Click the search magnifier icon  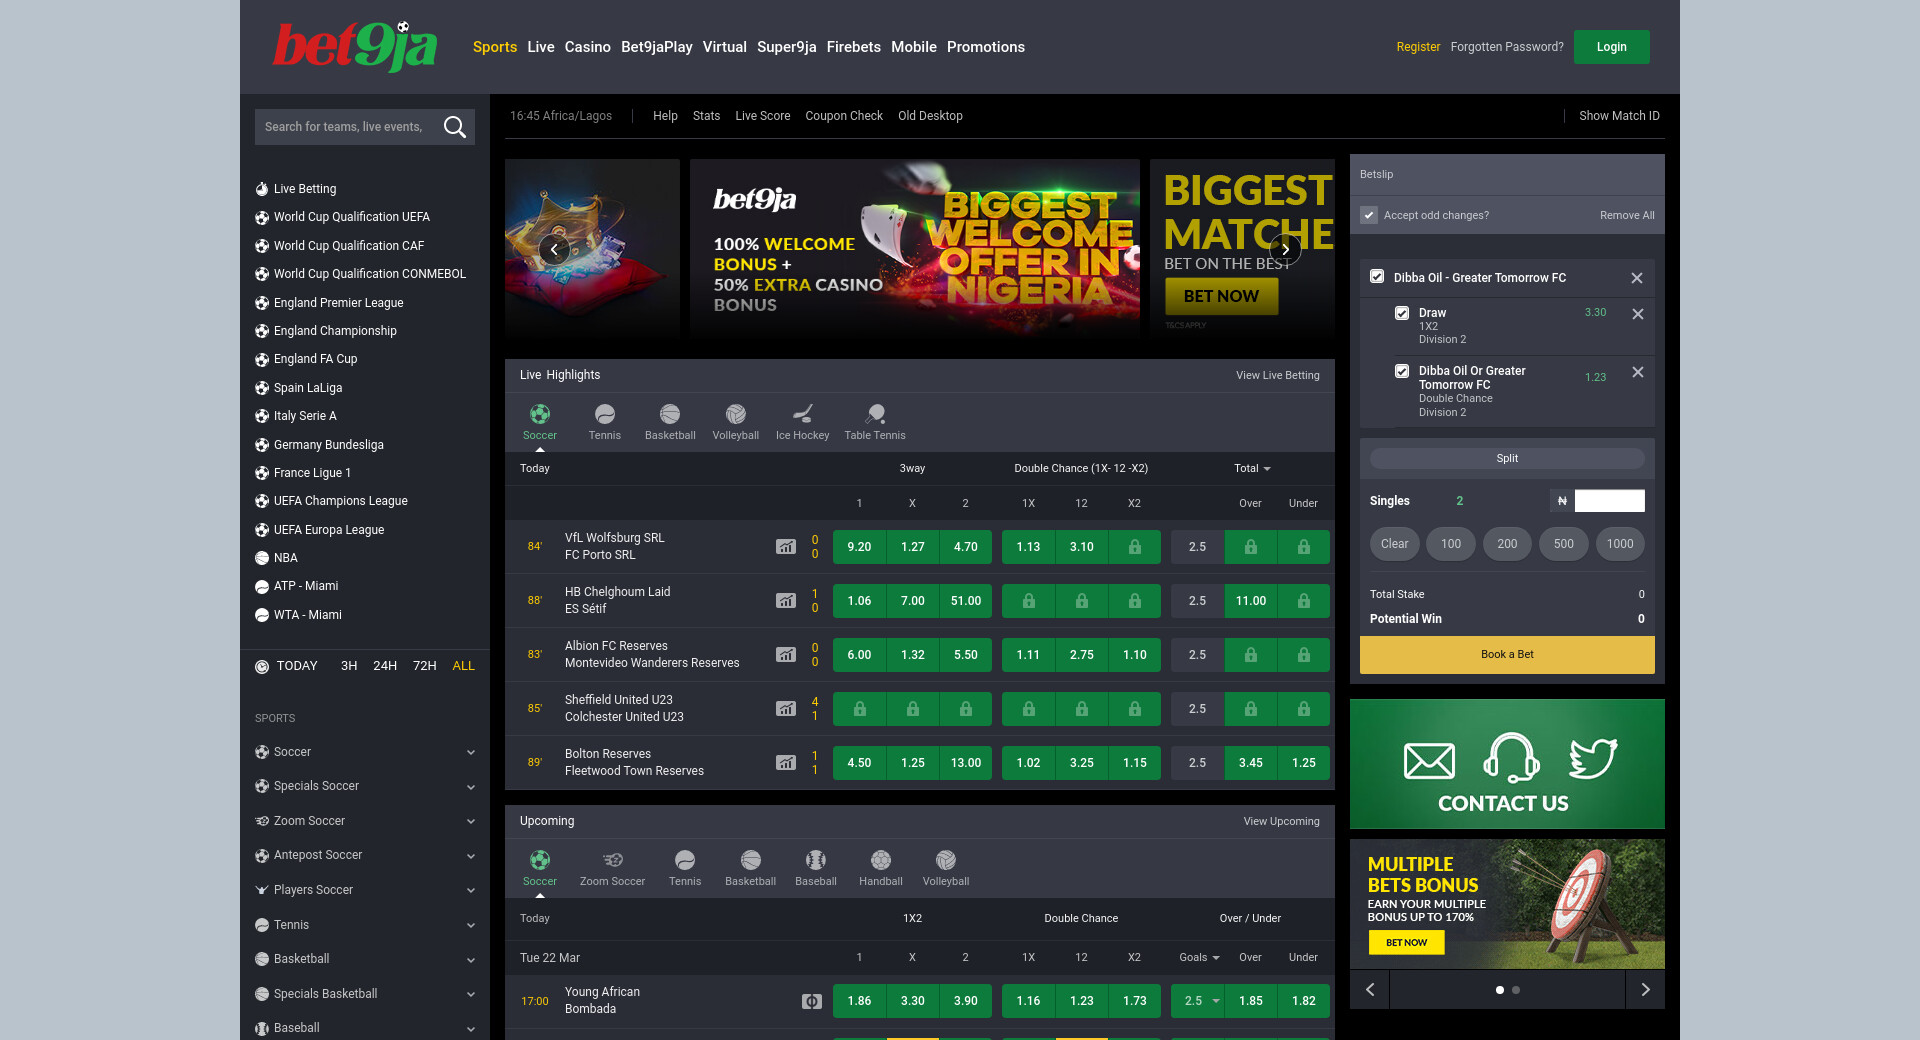click(x=455, y=127)
